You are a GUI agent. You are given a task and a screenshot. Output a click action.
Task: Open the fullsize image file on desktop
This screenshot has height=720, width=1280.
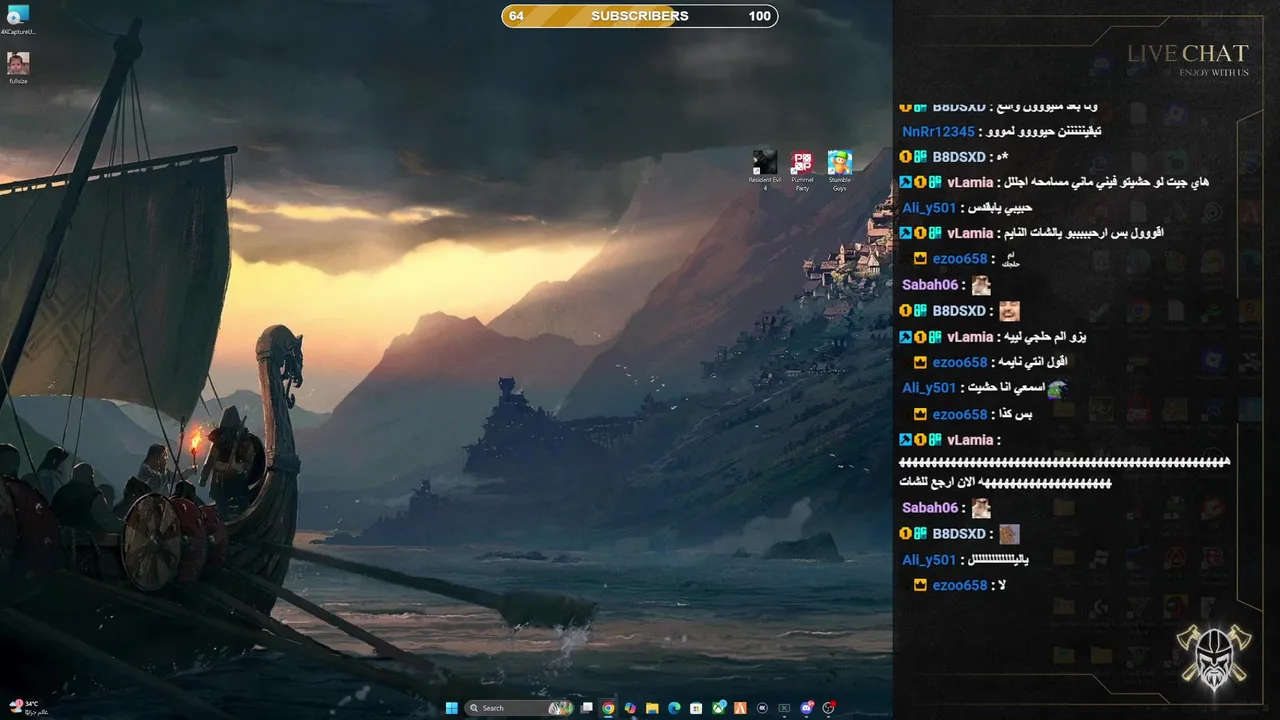click(18, 69)
